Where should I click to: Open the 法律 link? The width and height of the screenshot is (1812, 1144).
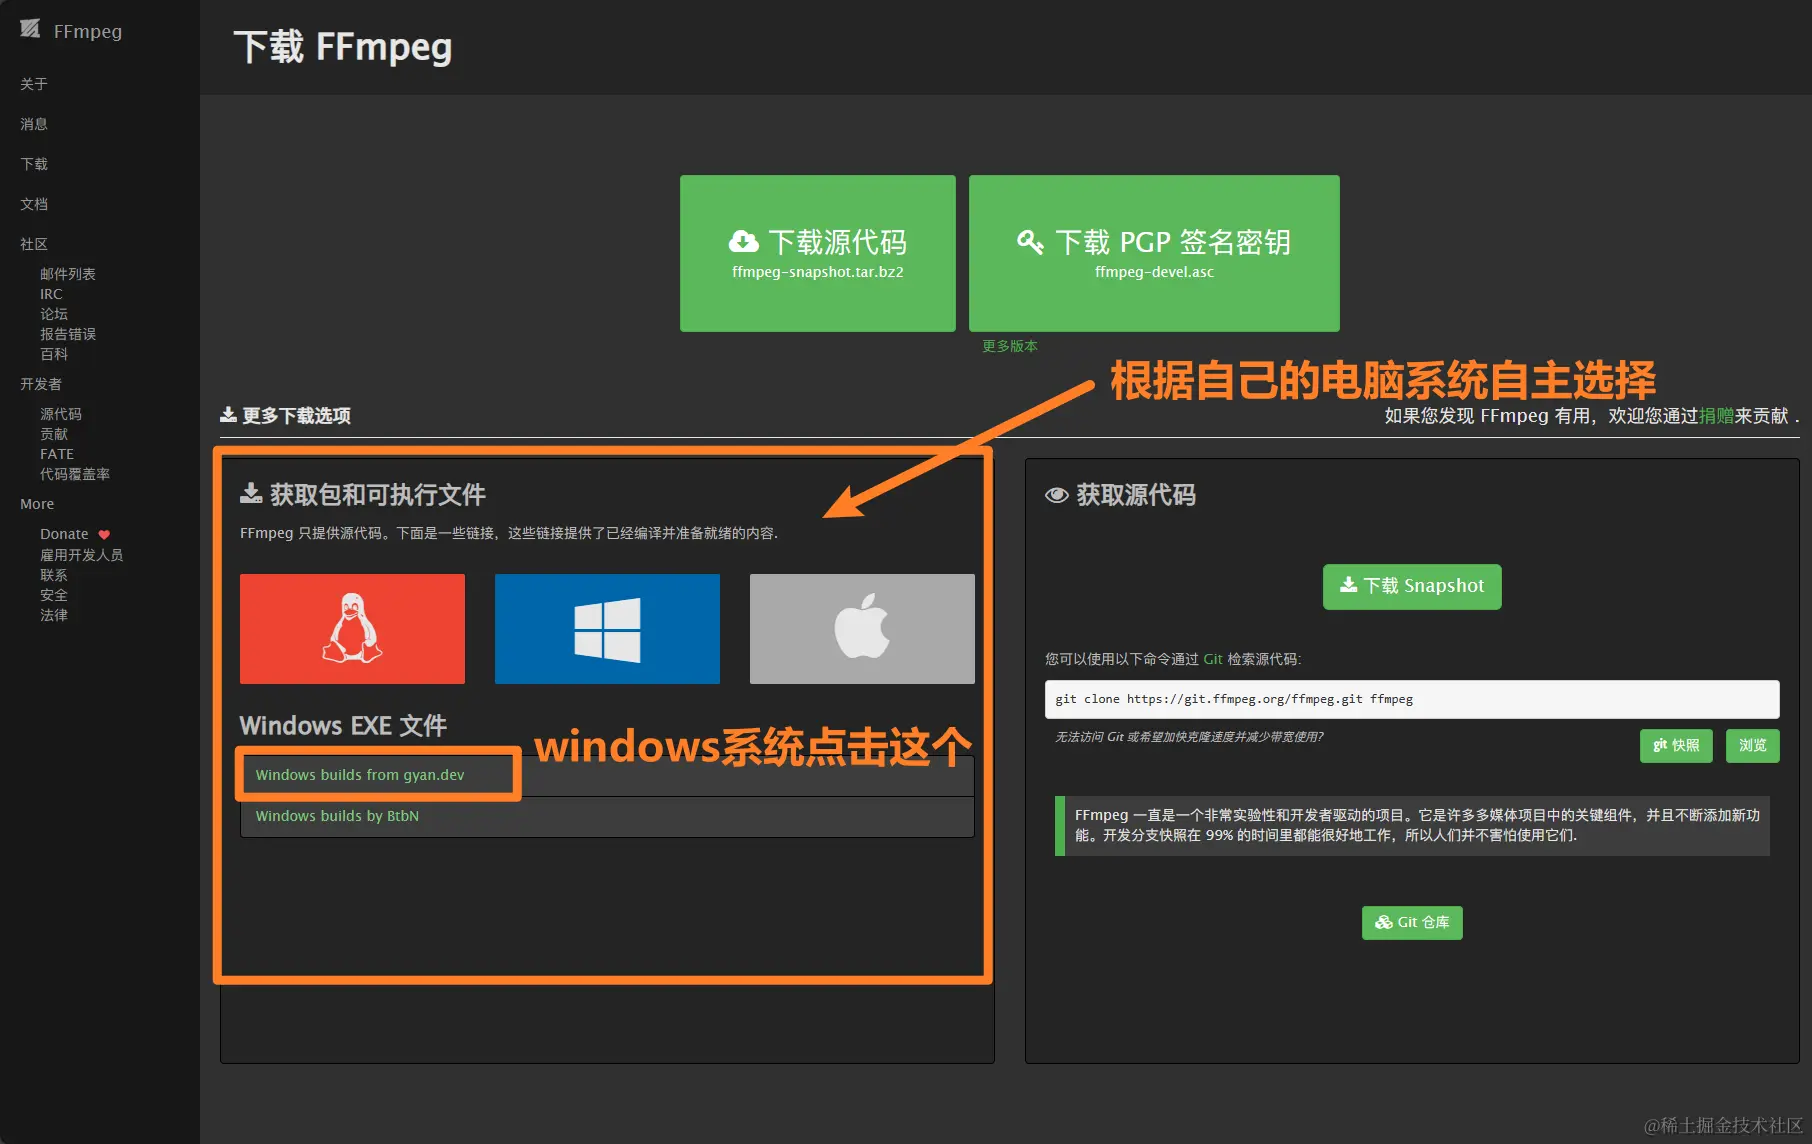click(54, 615)
